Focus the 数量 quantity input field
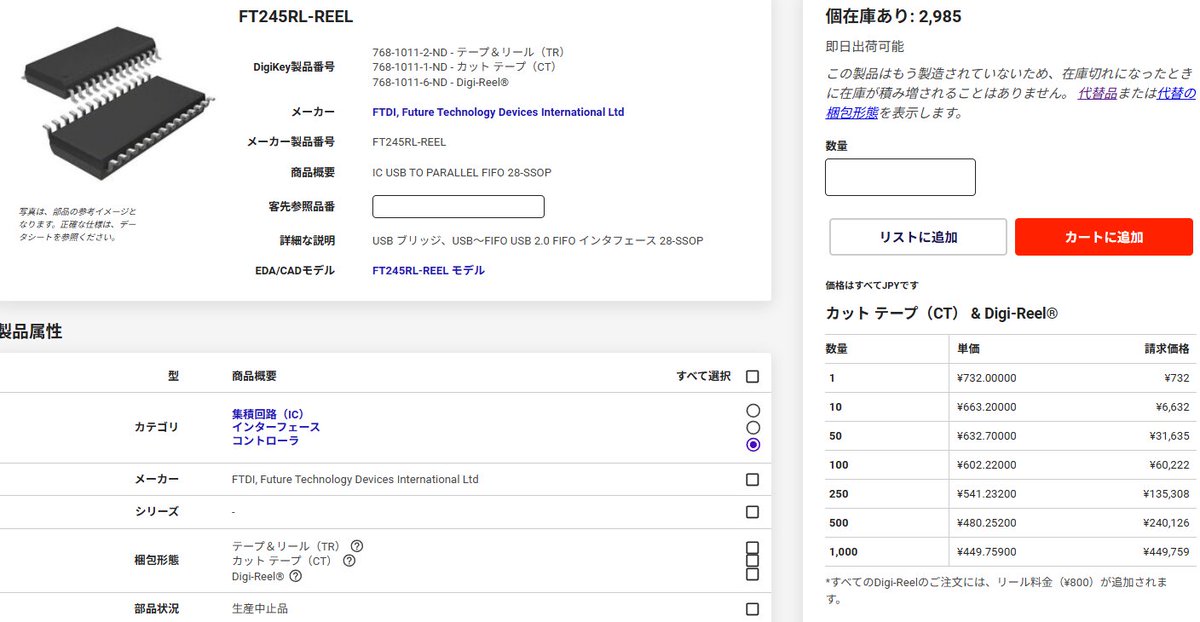Image resolution: width=1200 pixels, height=622 pixels. coord(900,177)
